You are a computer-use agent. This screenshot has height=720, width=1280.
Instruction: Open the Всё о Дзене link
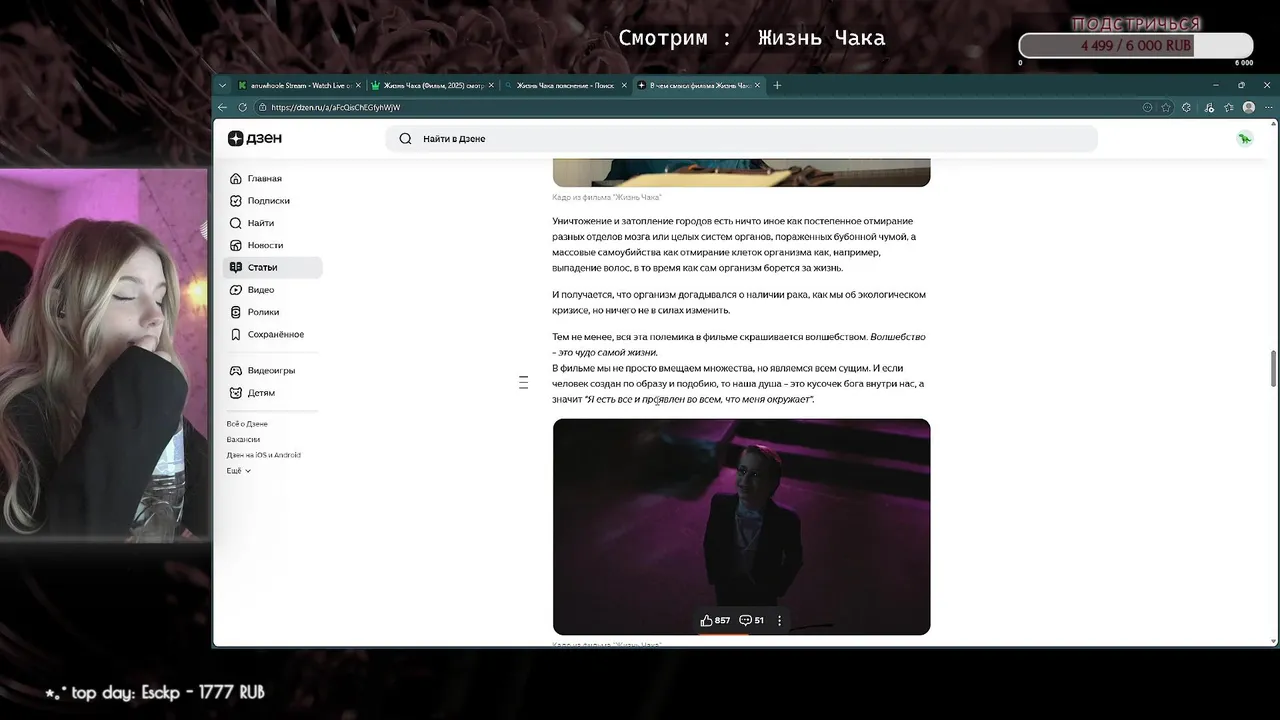pos(247,424)
